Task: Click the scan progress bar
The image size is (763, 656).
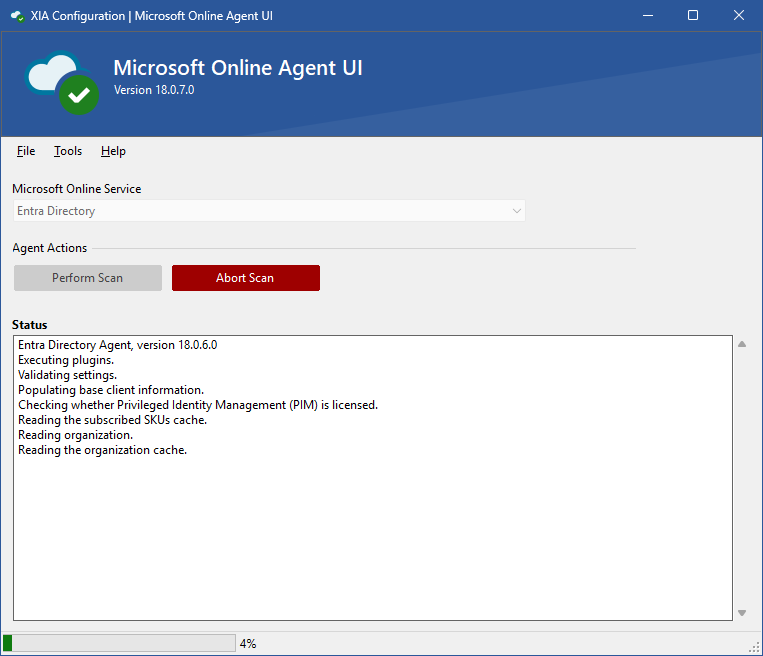Action: 119,643
